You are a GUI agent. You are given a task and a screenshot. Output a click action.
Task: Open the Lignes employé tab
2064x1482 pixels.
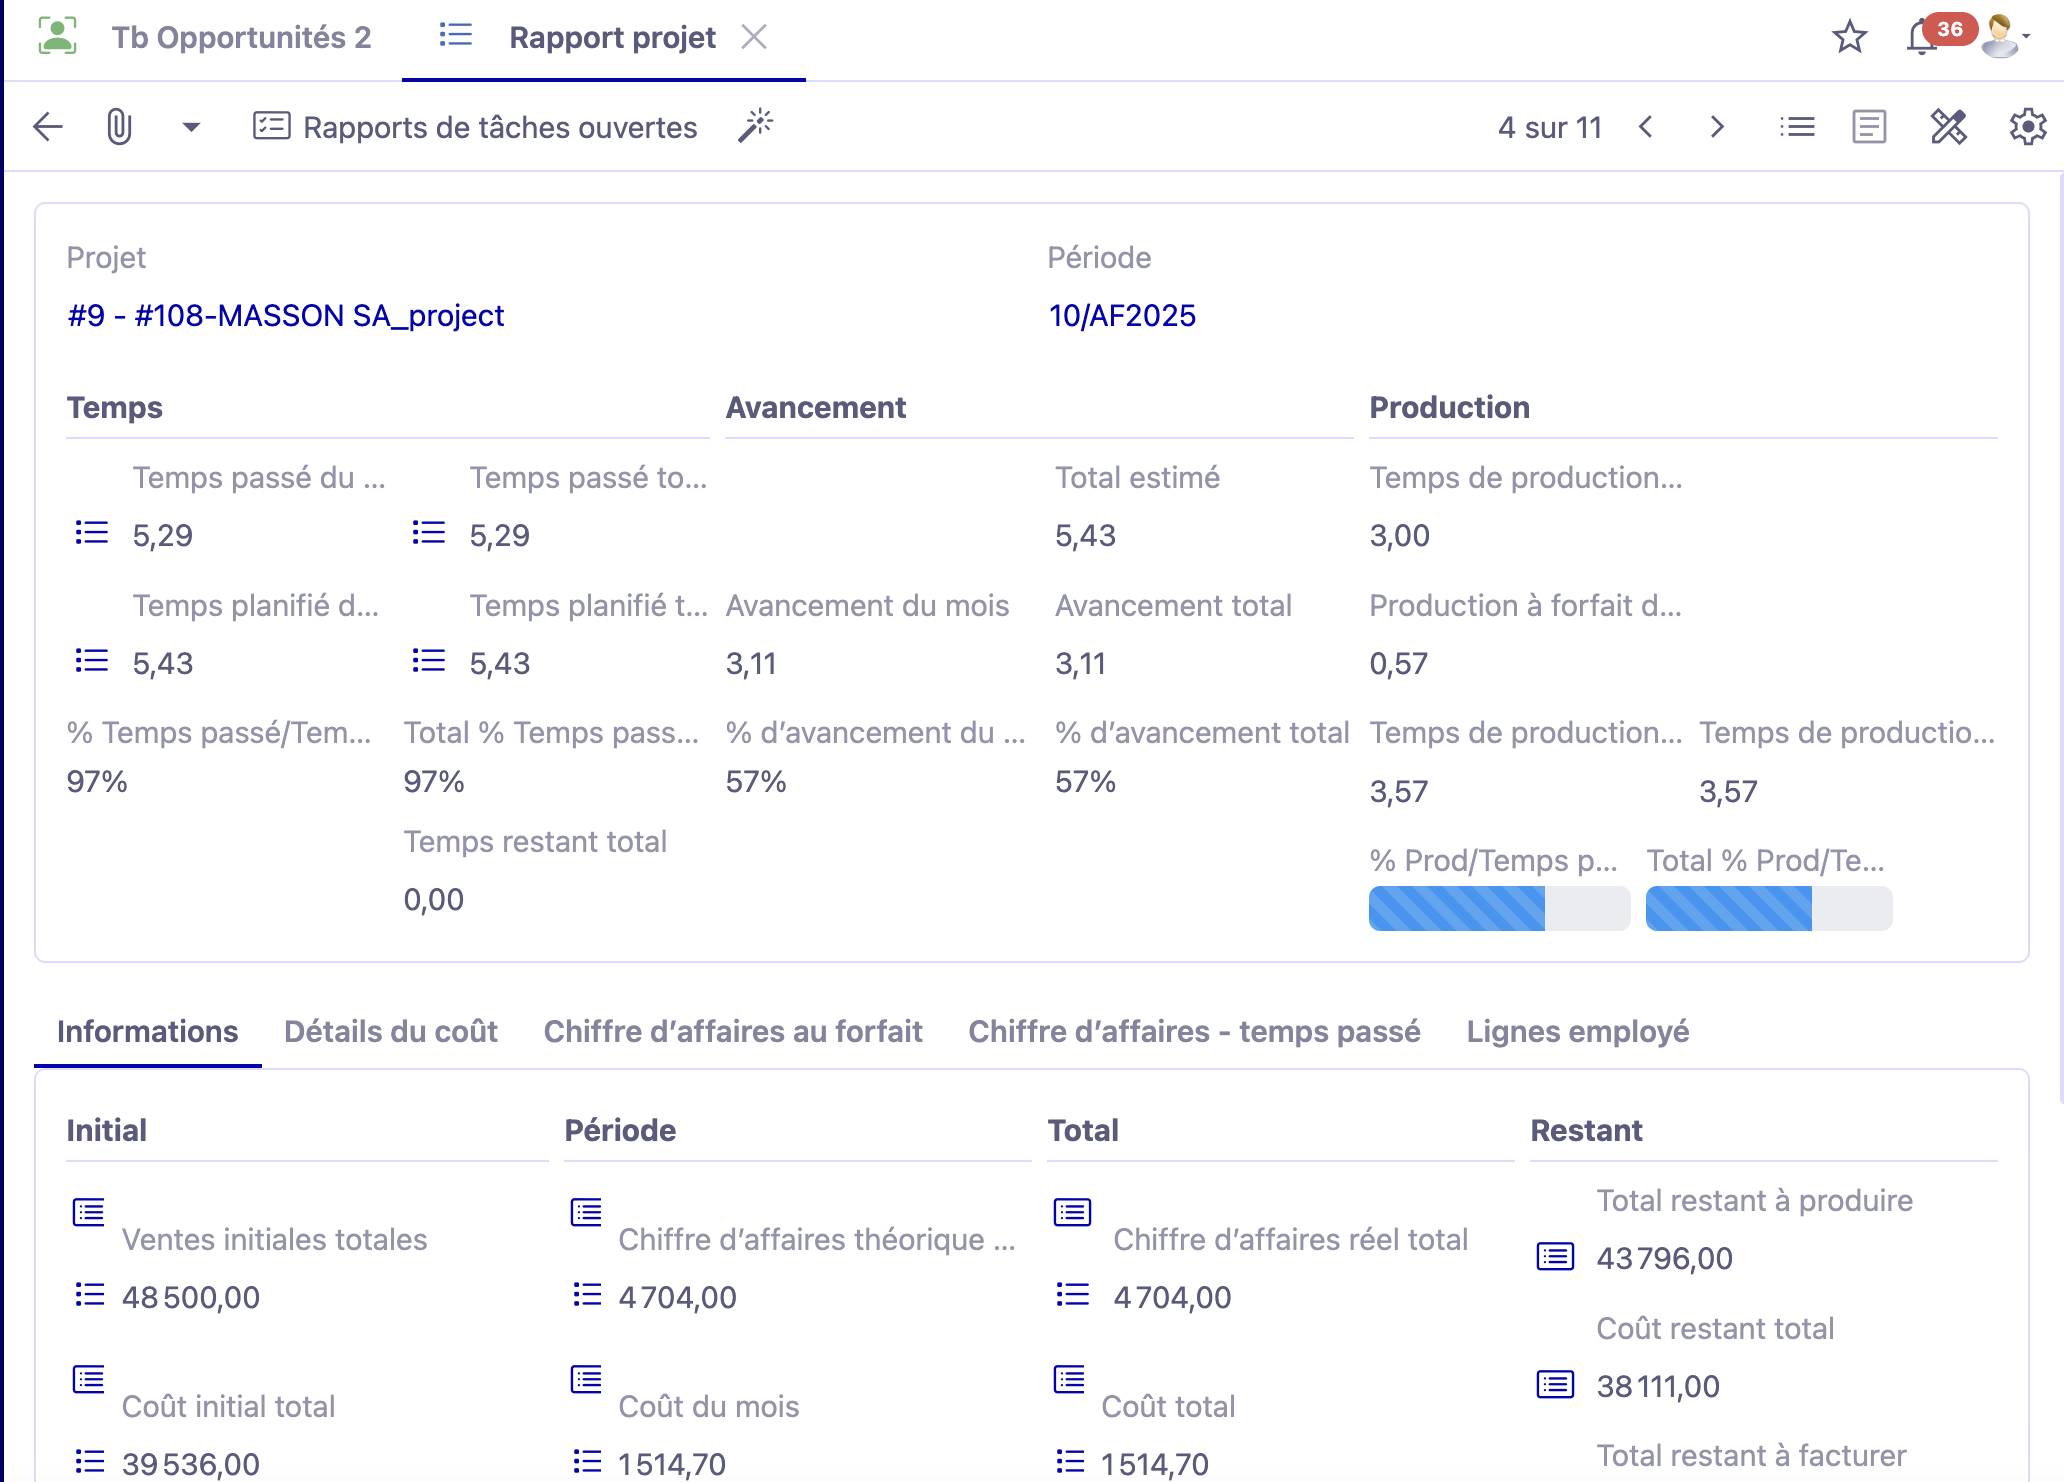pos(1577,1031)
